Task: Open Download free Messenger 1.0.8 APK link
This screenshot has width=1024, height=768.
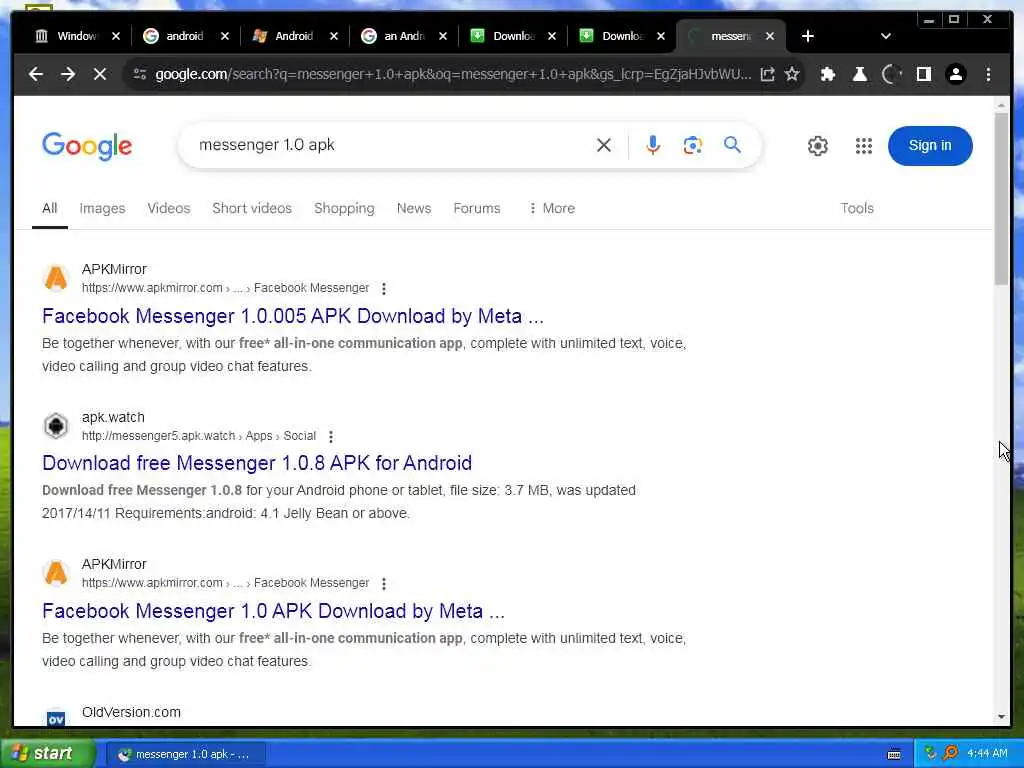Action: point(257,463)
